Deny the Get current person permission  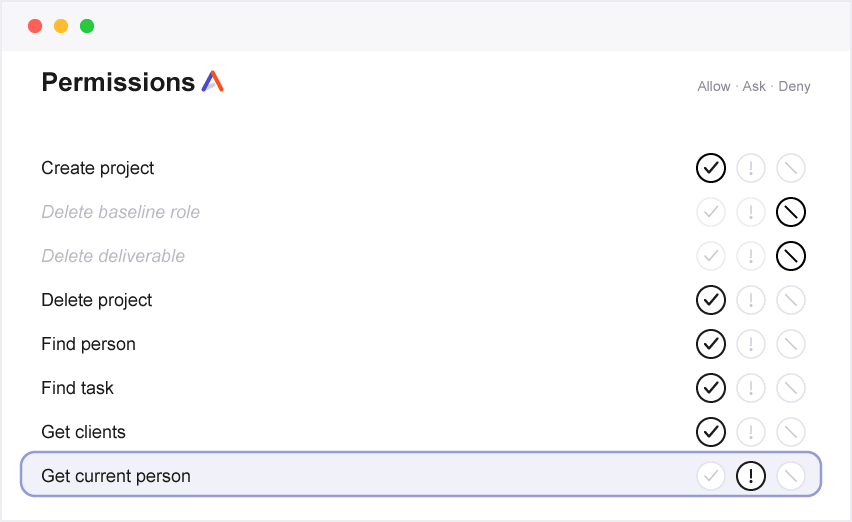[791, 476]
